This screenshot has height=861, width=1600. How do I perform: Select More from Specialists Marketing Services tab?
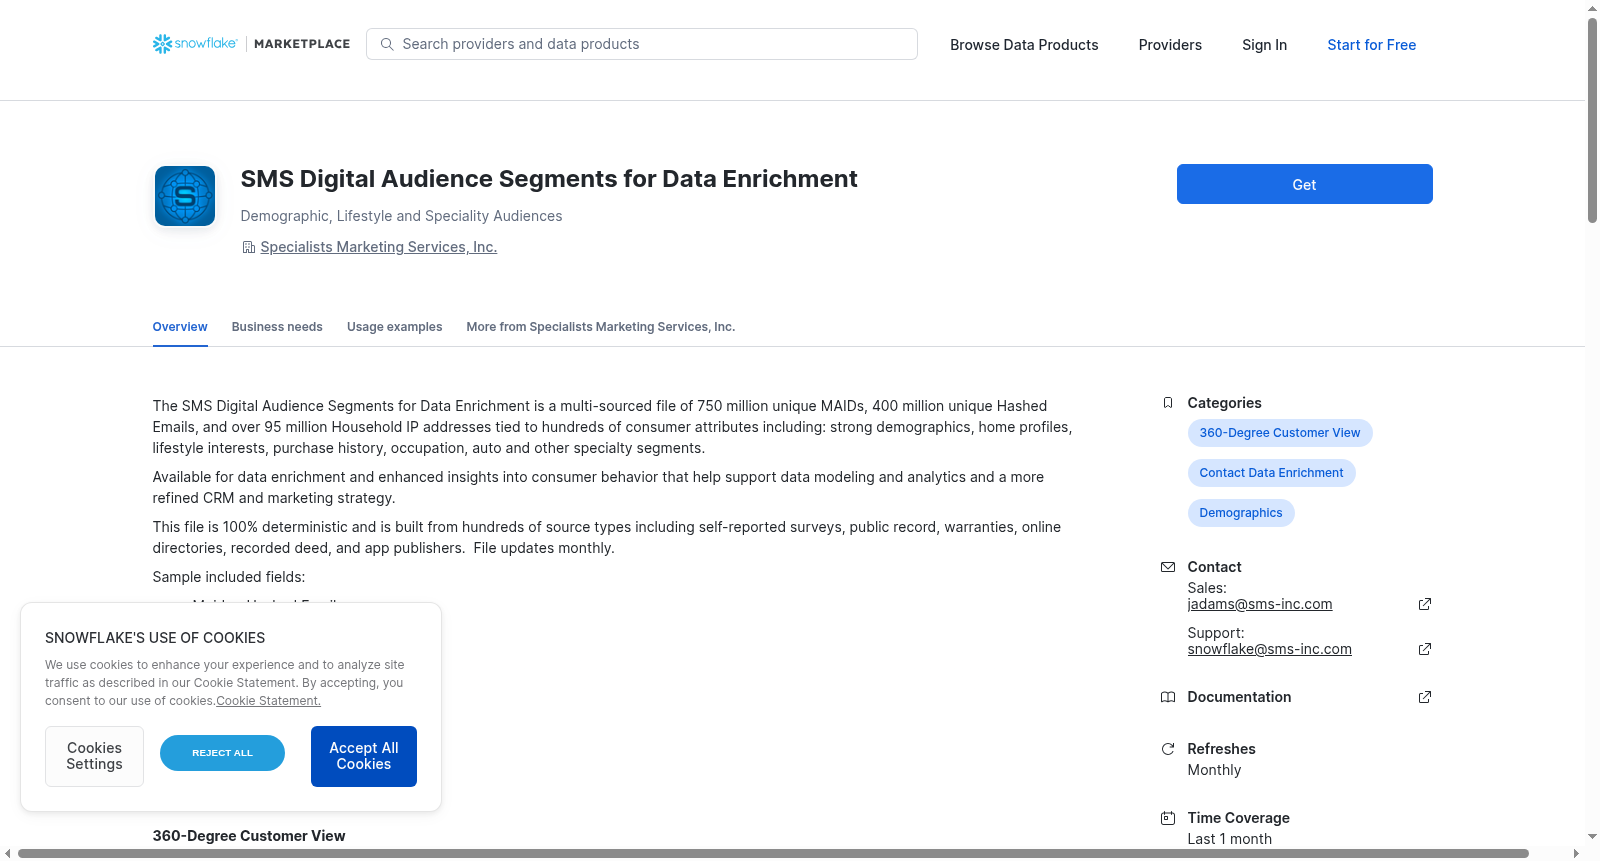600,327
